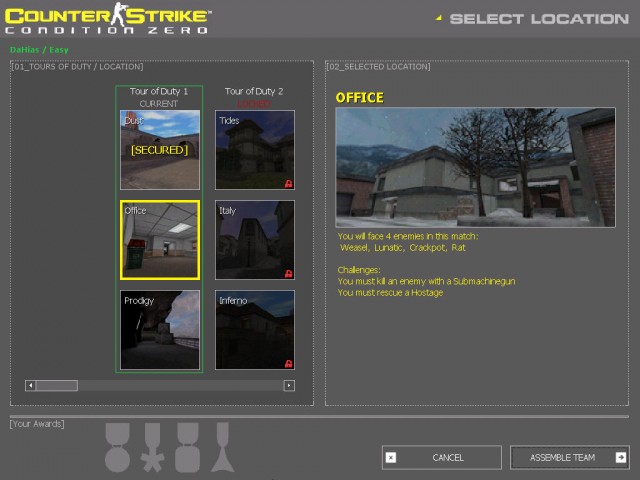Click the red lock icon on Tides

point(289,184)
